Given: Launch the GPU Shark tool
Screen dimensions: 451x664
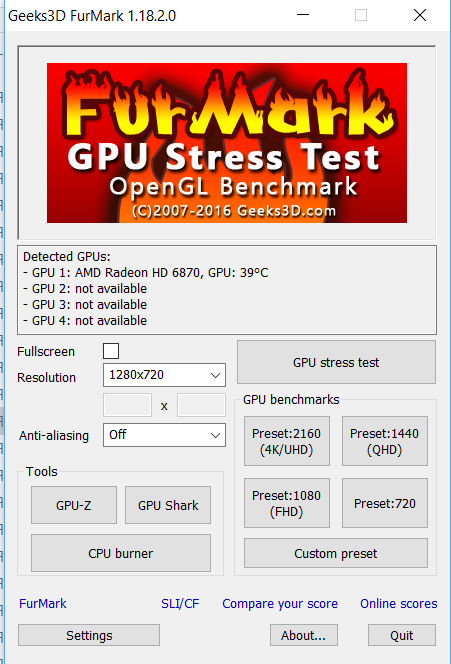Looking at the screenshot, I should tap(168, 505).
